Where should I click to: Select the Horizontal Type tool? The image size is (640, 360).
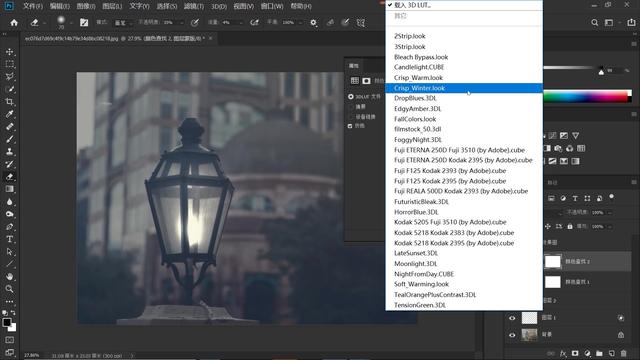coord(9,239)
